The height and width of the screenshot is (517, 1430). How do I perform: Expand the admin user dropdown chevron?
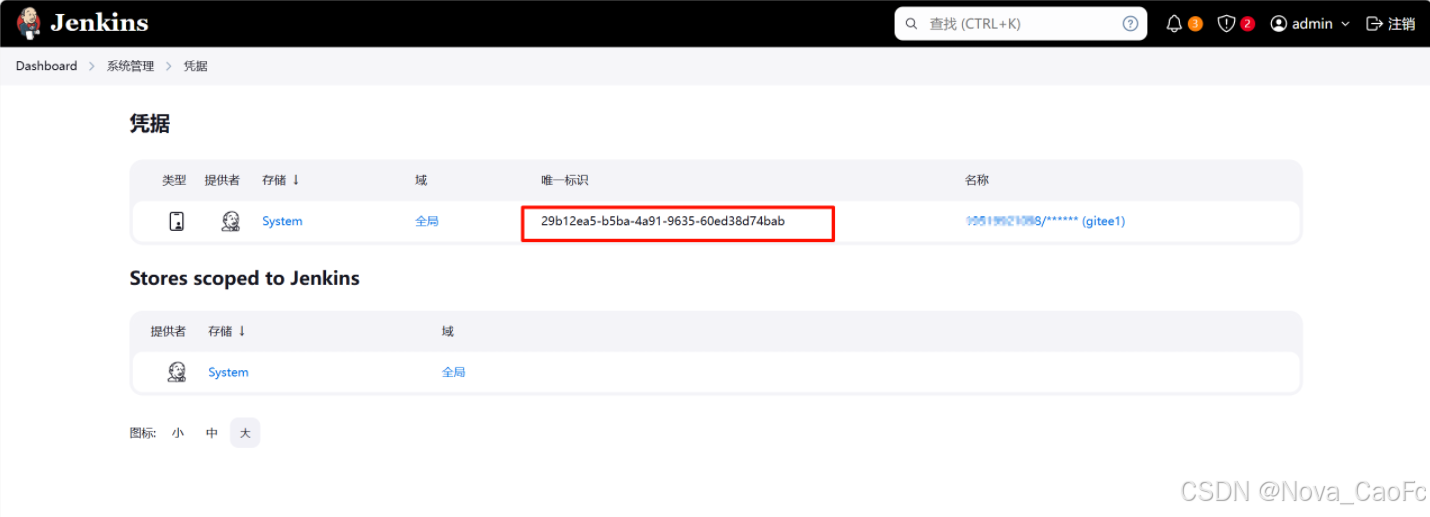1345,23
